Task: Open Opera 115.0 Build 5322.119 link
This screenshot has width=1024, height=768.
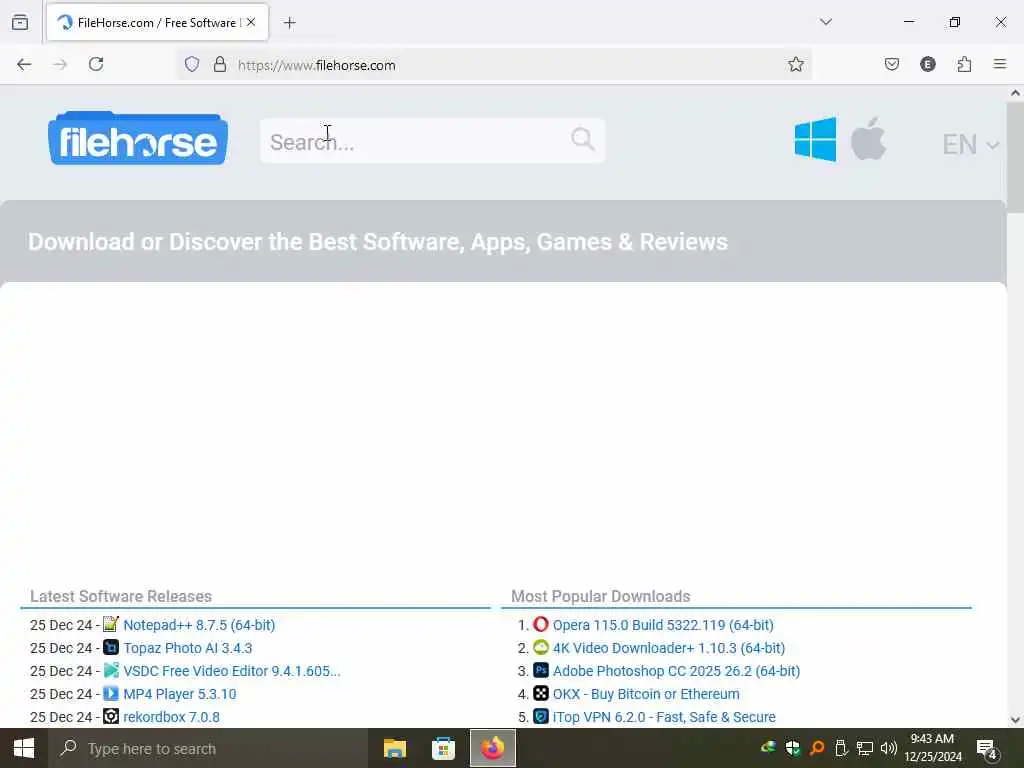Action: tap(663, 625)
